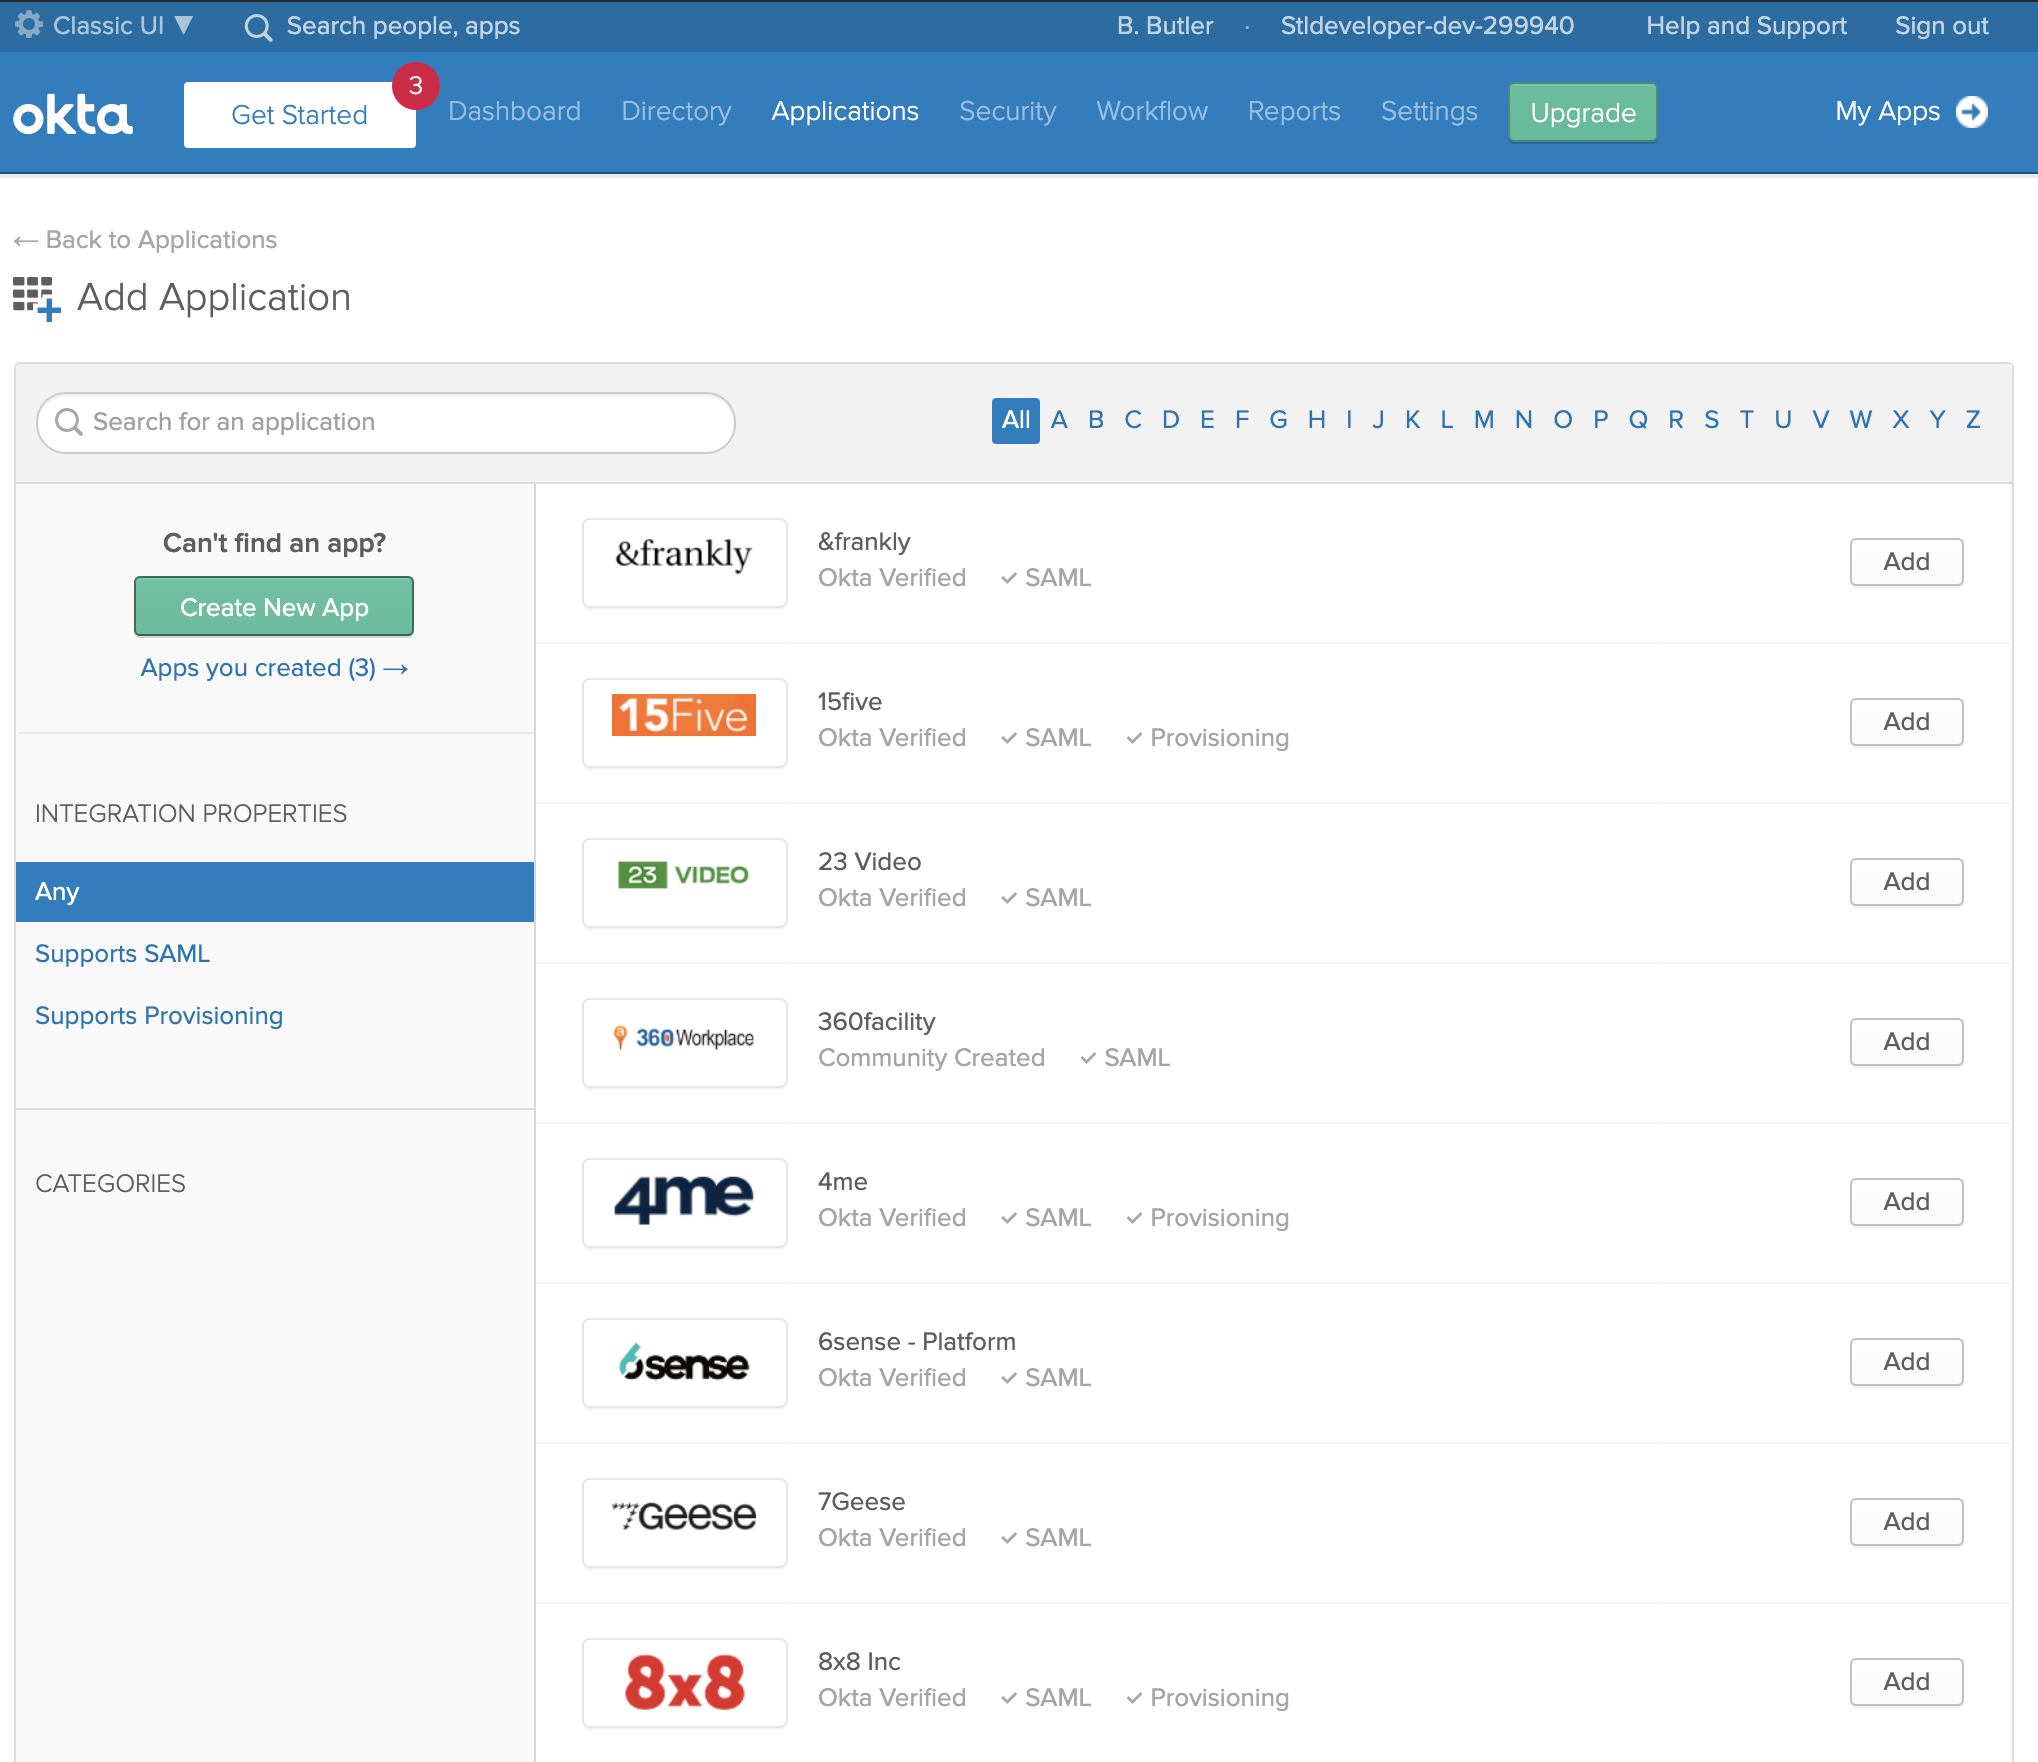Viewport: 2038px width, 1762px height.
Task: Filter apps by letter G
Action: point(1278,420)
